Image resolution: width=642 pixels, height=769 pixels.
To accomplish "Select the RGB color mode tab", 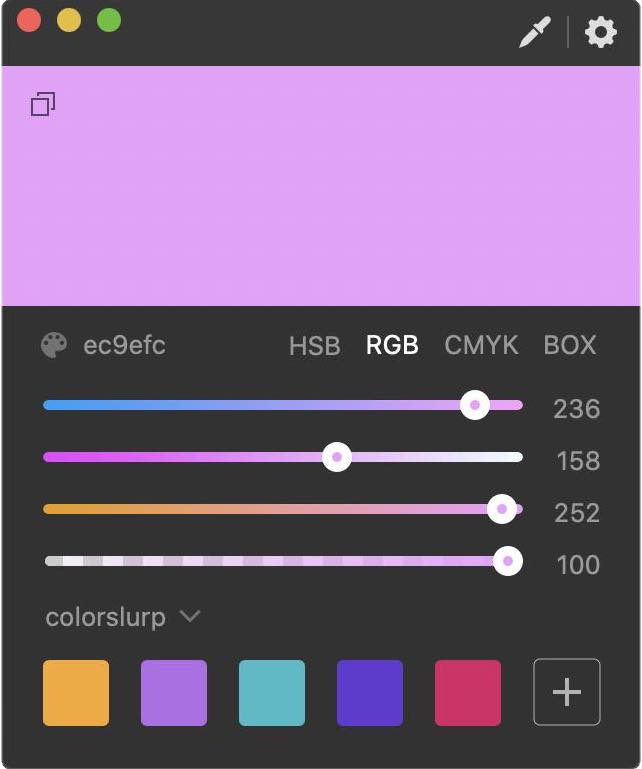I will tap(392, 346).
